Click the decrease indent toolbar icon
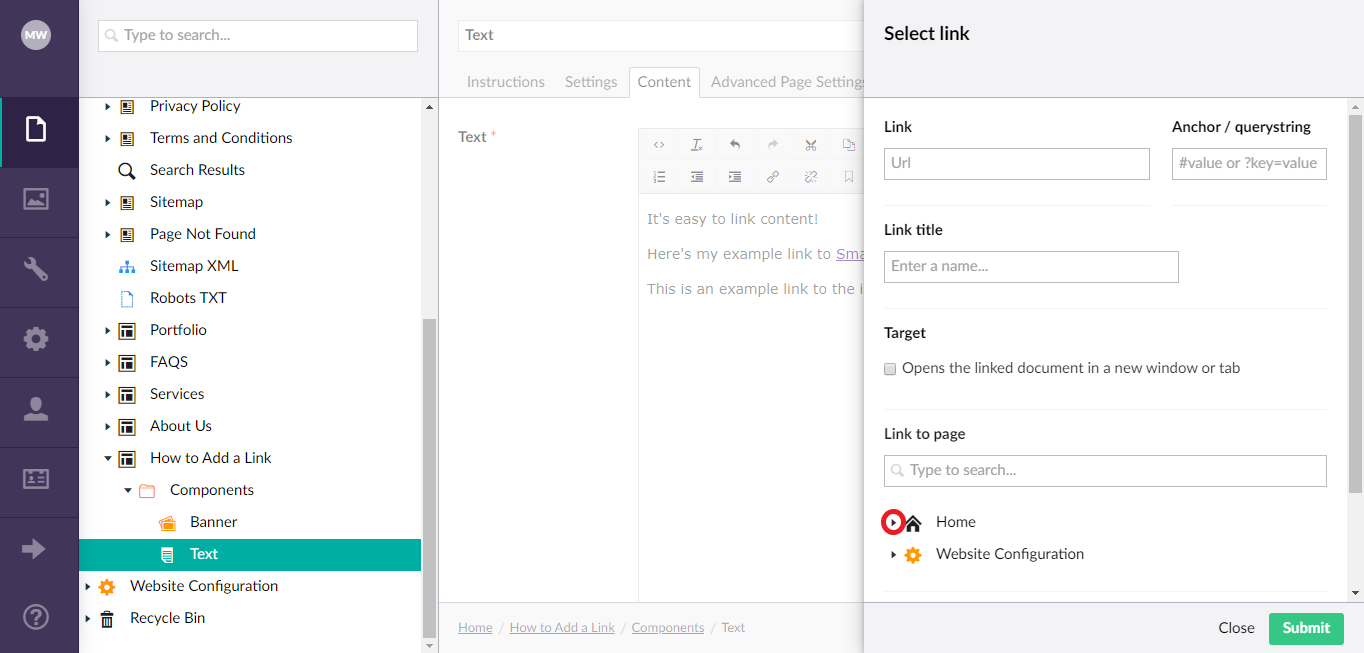This screenshot has width=1364, height=653. tap(697, 177)
